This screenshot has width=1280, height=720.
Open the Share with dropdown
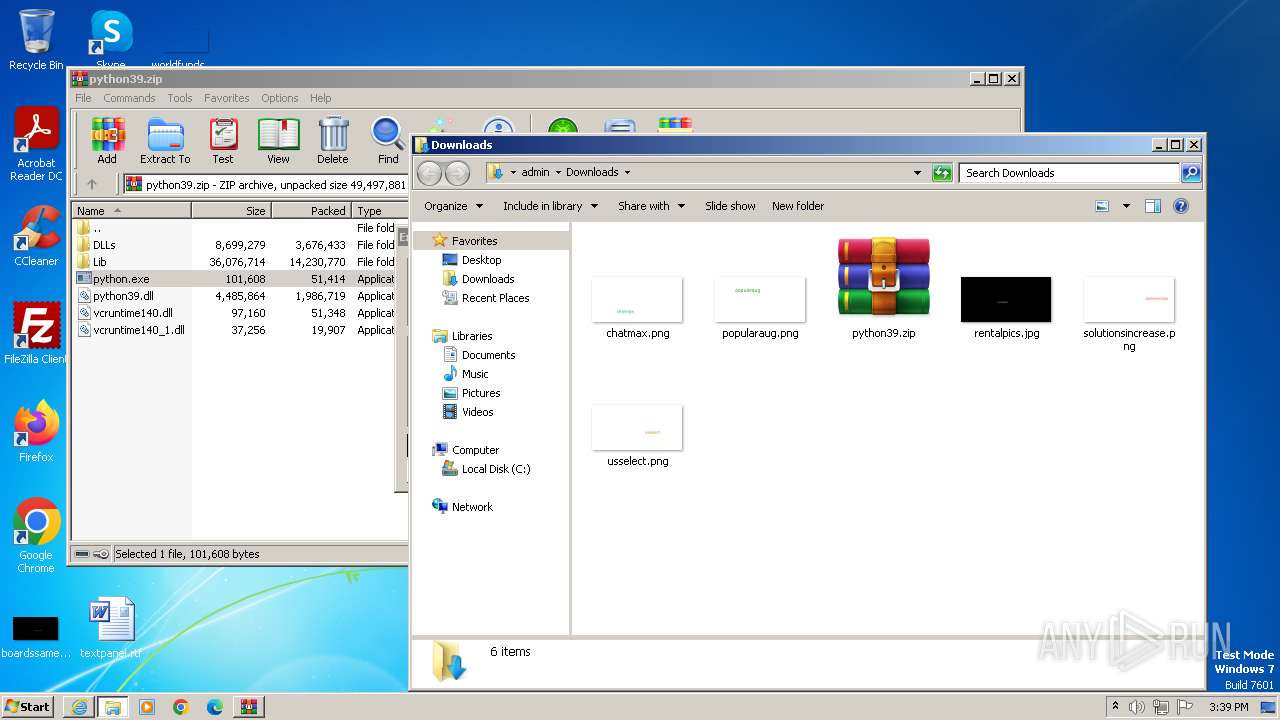click(x=651, y=206)
